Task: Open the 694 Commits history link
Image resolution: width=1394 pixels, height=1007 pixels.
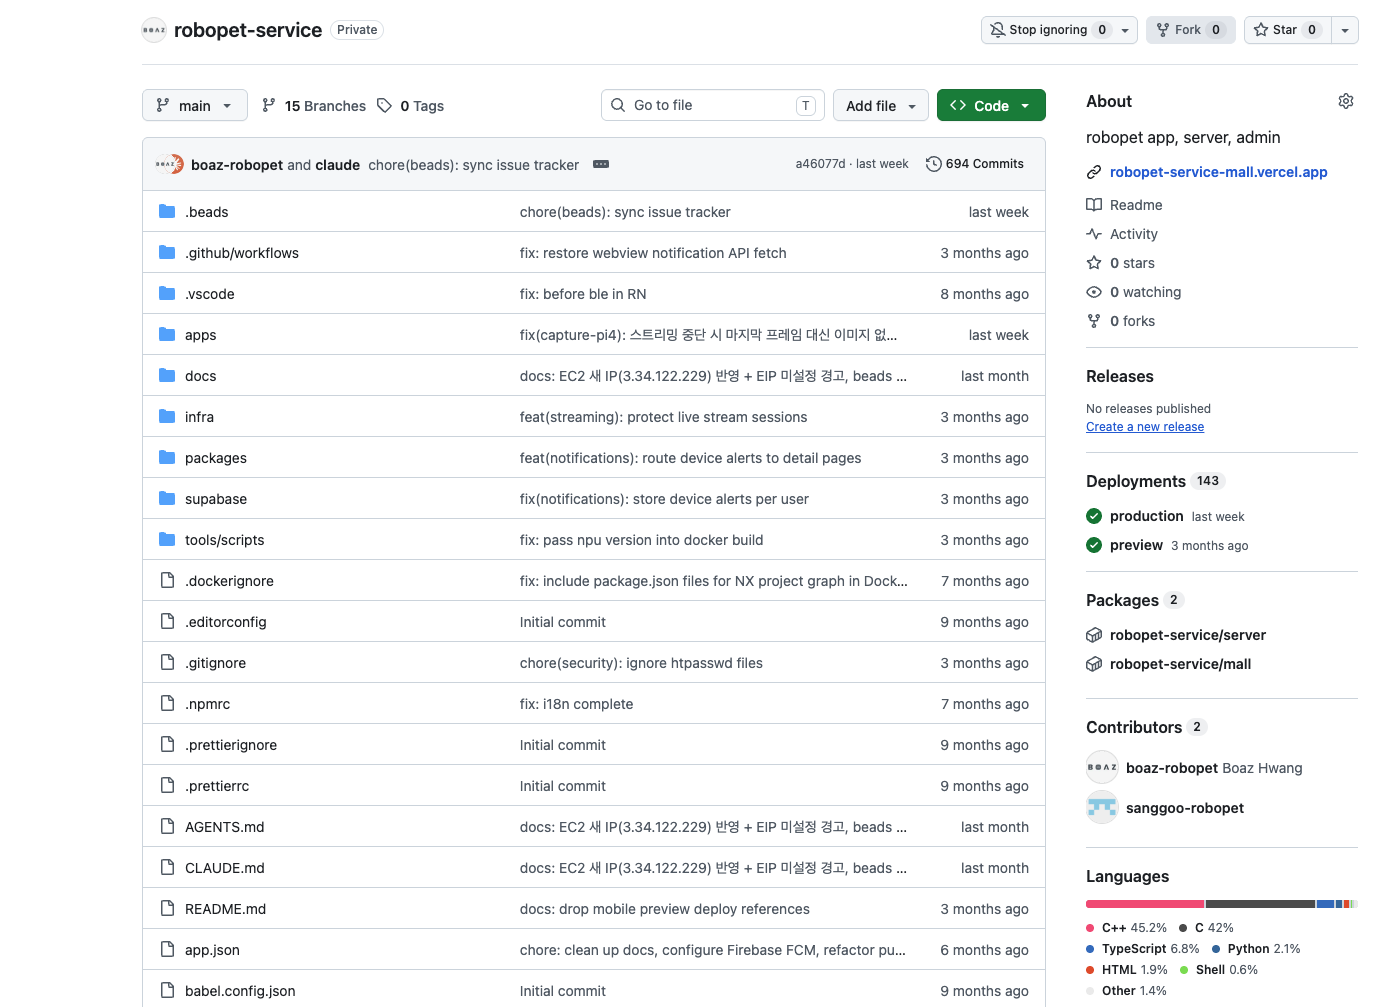Action: tap(975, 164)
